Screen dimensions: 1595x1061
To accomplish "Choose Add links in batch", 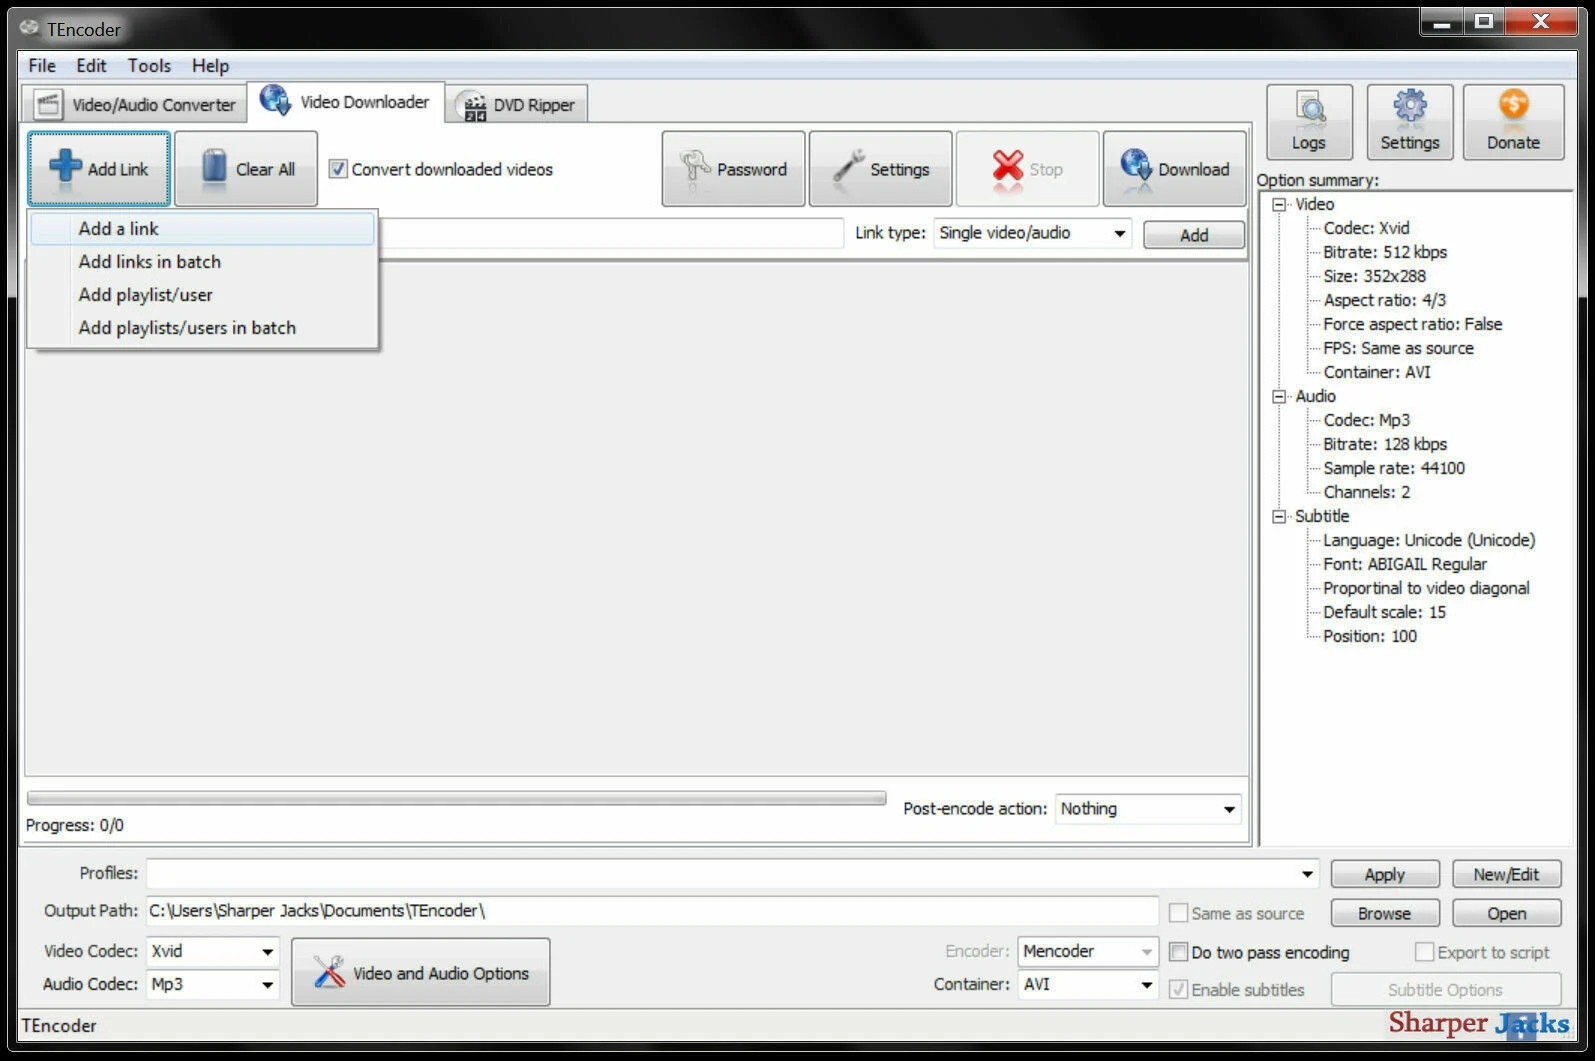I will (x=202, y=262).
